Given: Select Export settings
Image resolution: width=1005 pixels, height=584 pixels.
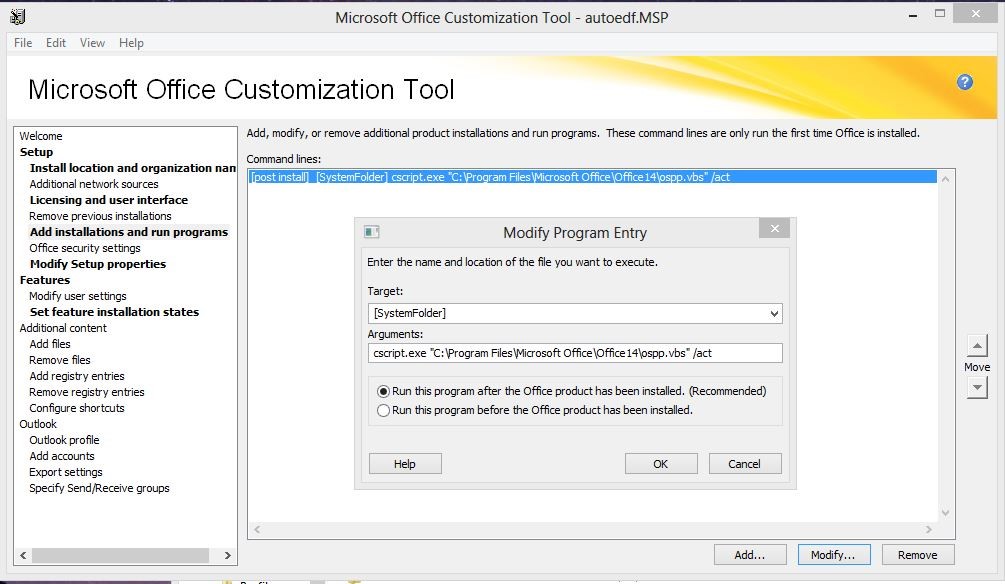Looking at the screenshot, I should (65, 472).
